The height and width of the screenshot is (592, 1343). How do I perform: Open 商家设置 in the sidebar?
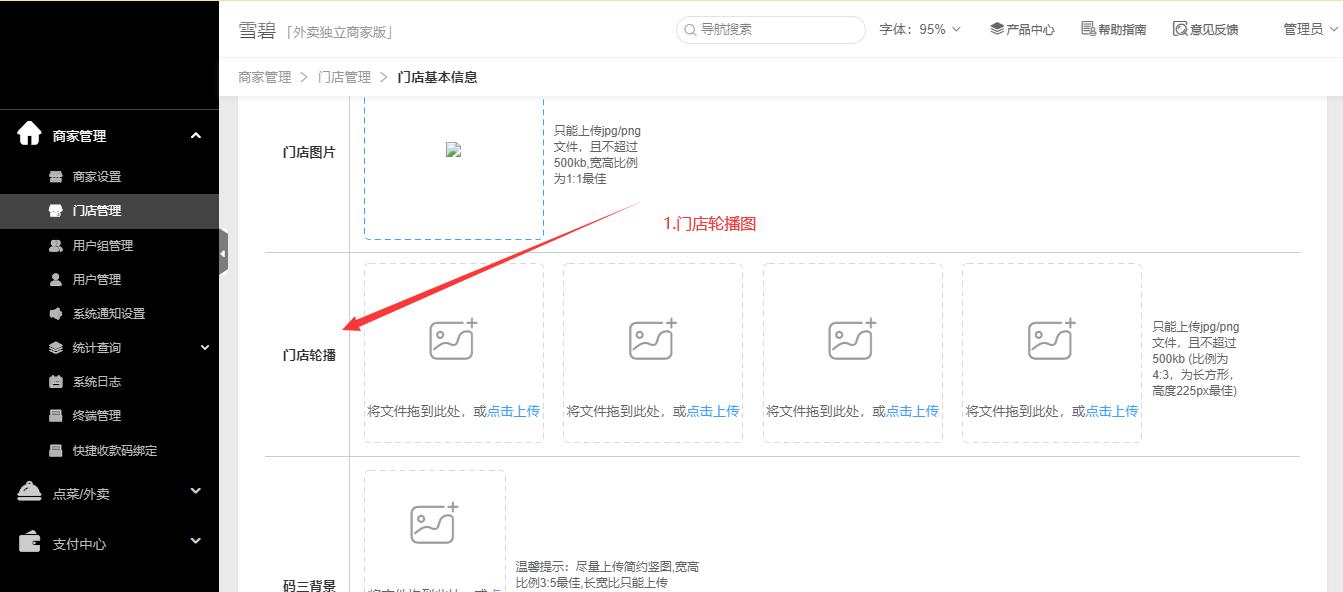pos(96,177)
